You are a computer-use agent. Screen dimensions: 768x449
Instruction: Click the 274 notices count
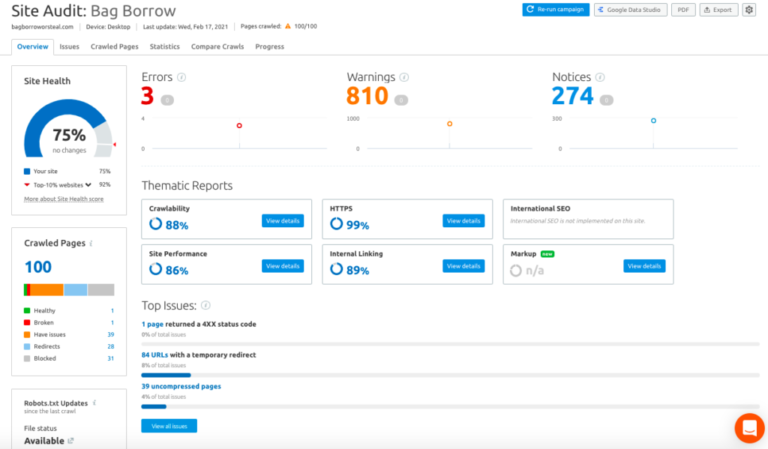pos(573,96)
